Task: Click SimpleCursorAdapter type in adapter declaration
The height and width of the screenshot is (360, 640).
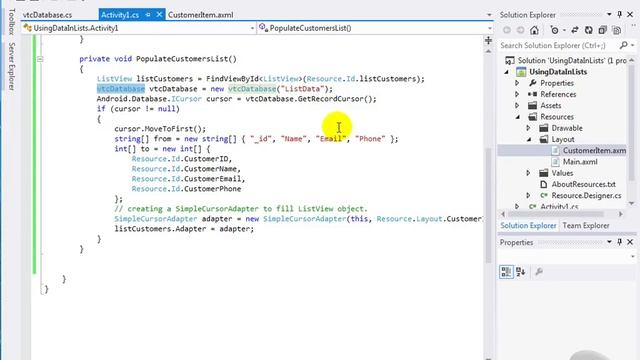Action: click(155, 219)
